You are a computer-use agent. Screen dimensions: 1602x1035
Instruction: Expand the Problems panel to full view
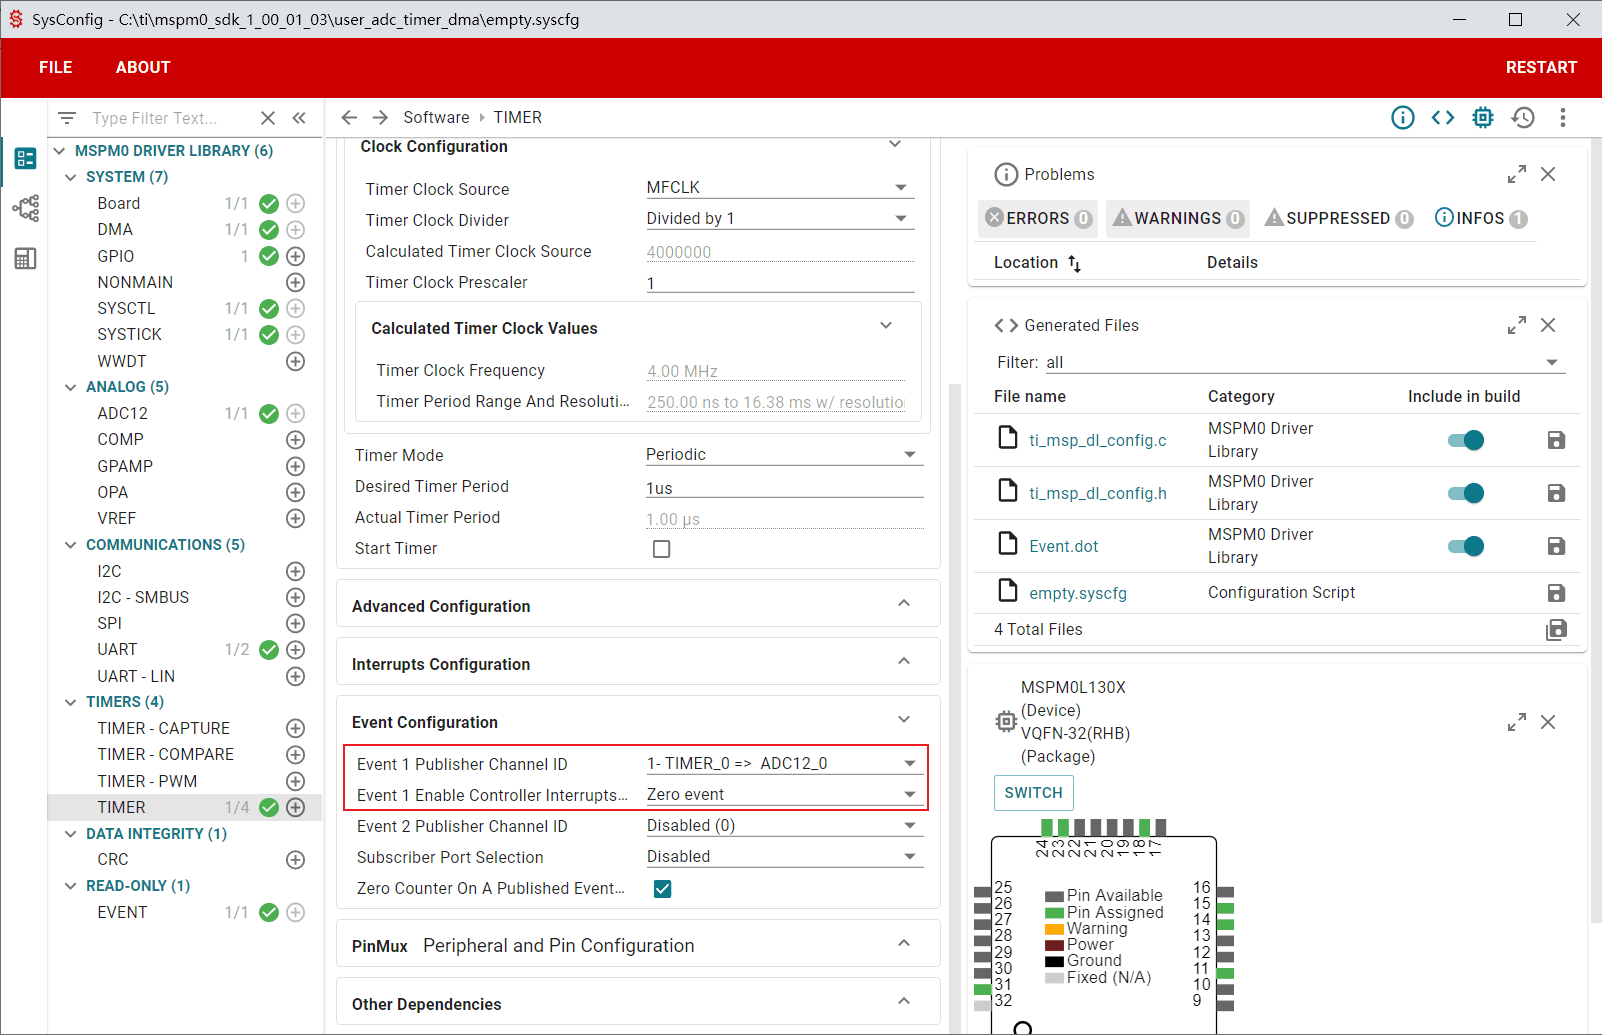(x=1517, y=174)
